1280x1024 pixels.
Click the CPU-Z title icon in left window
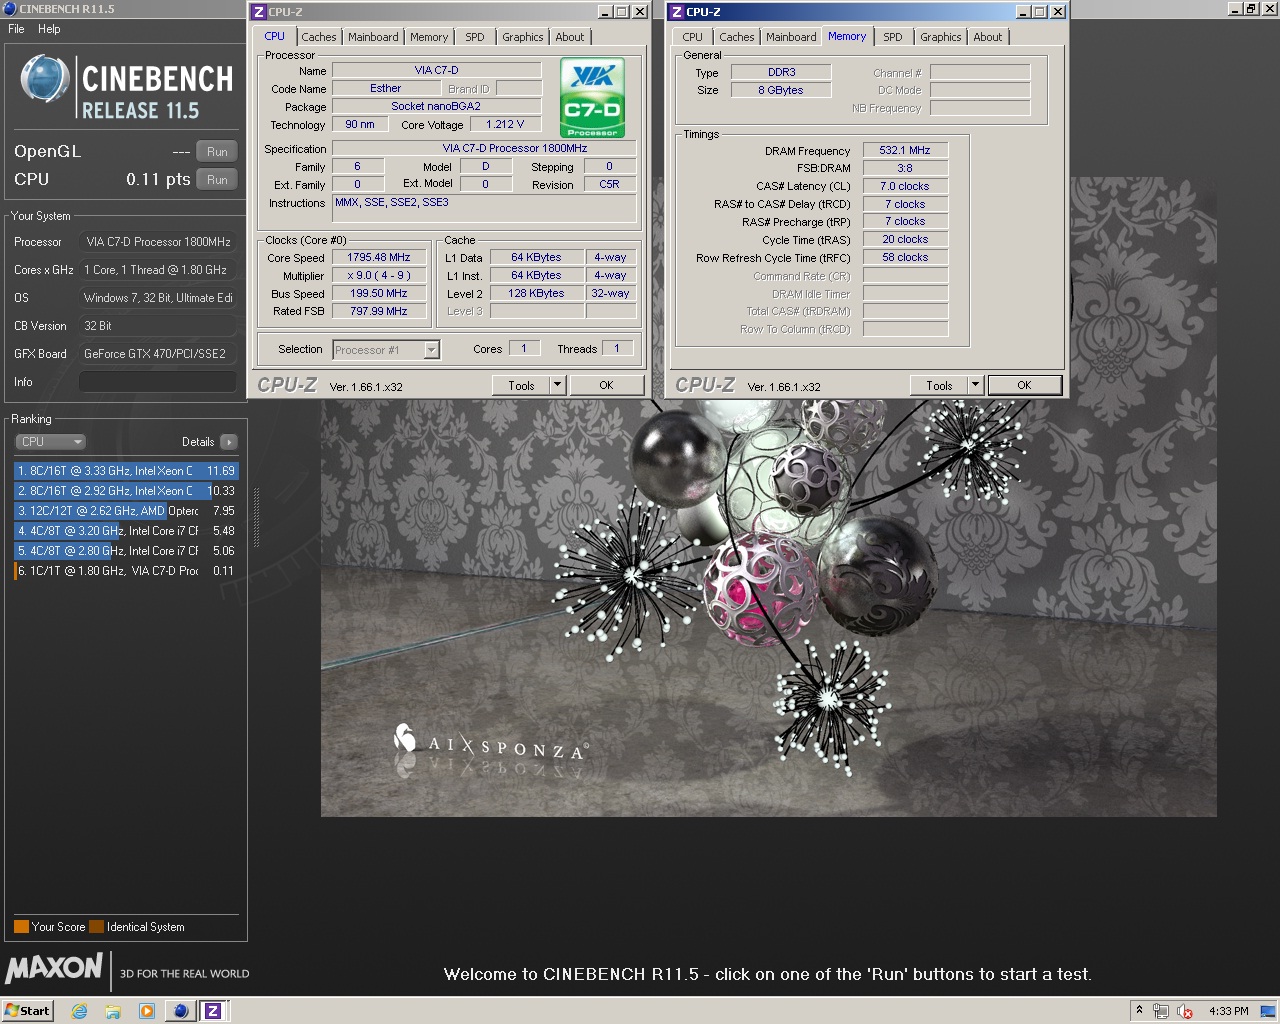pos(259,12)
